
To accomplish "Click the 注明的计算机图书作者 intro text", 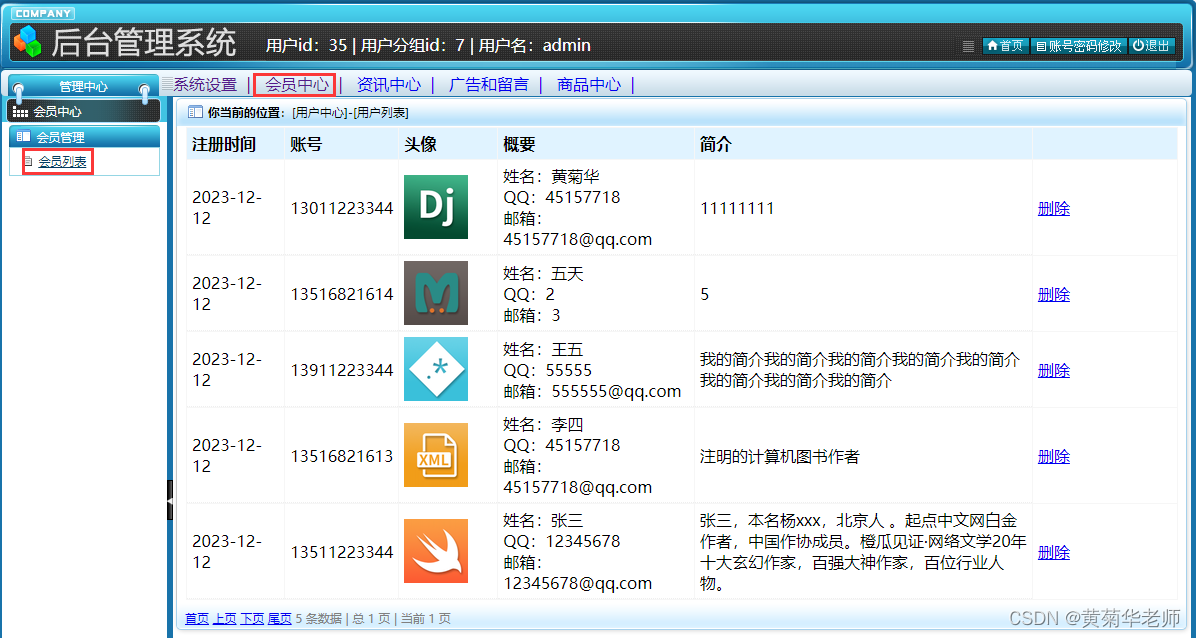I will pos(780,456).
